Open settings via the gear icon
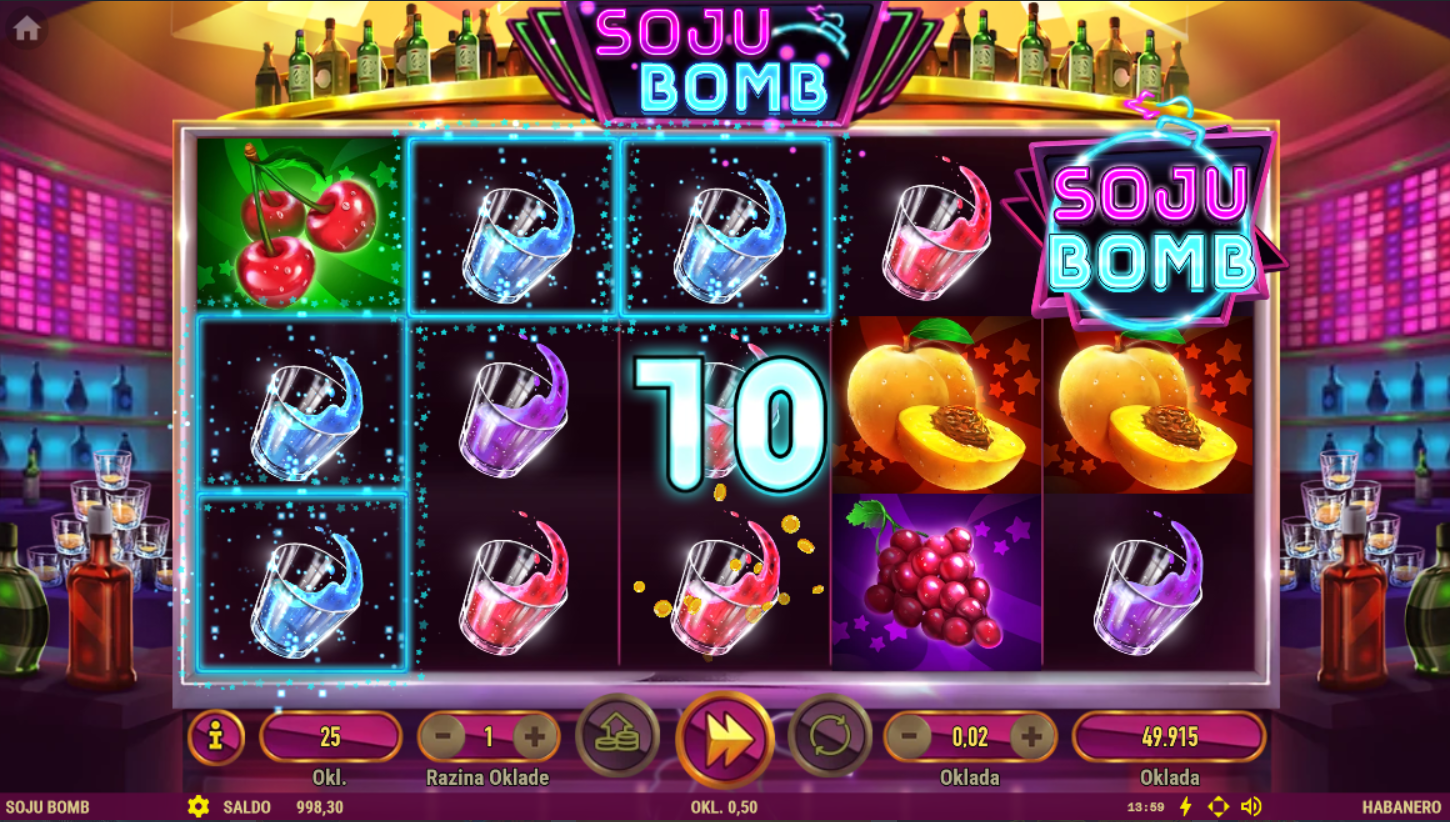 click(x=198, y=806)
